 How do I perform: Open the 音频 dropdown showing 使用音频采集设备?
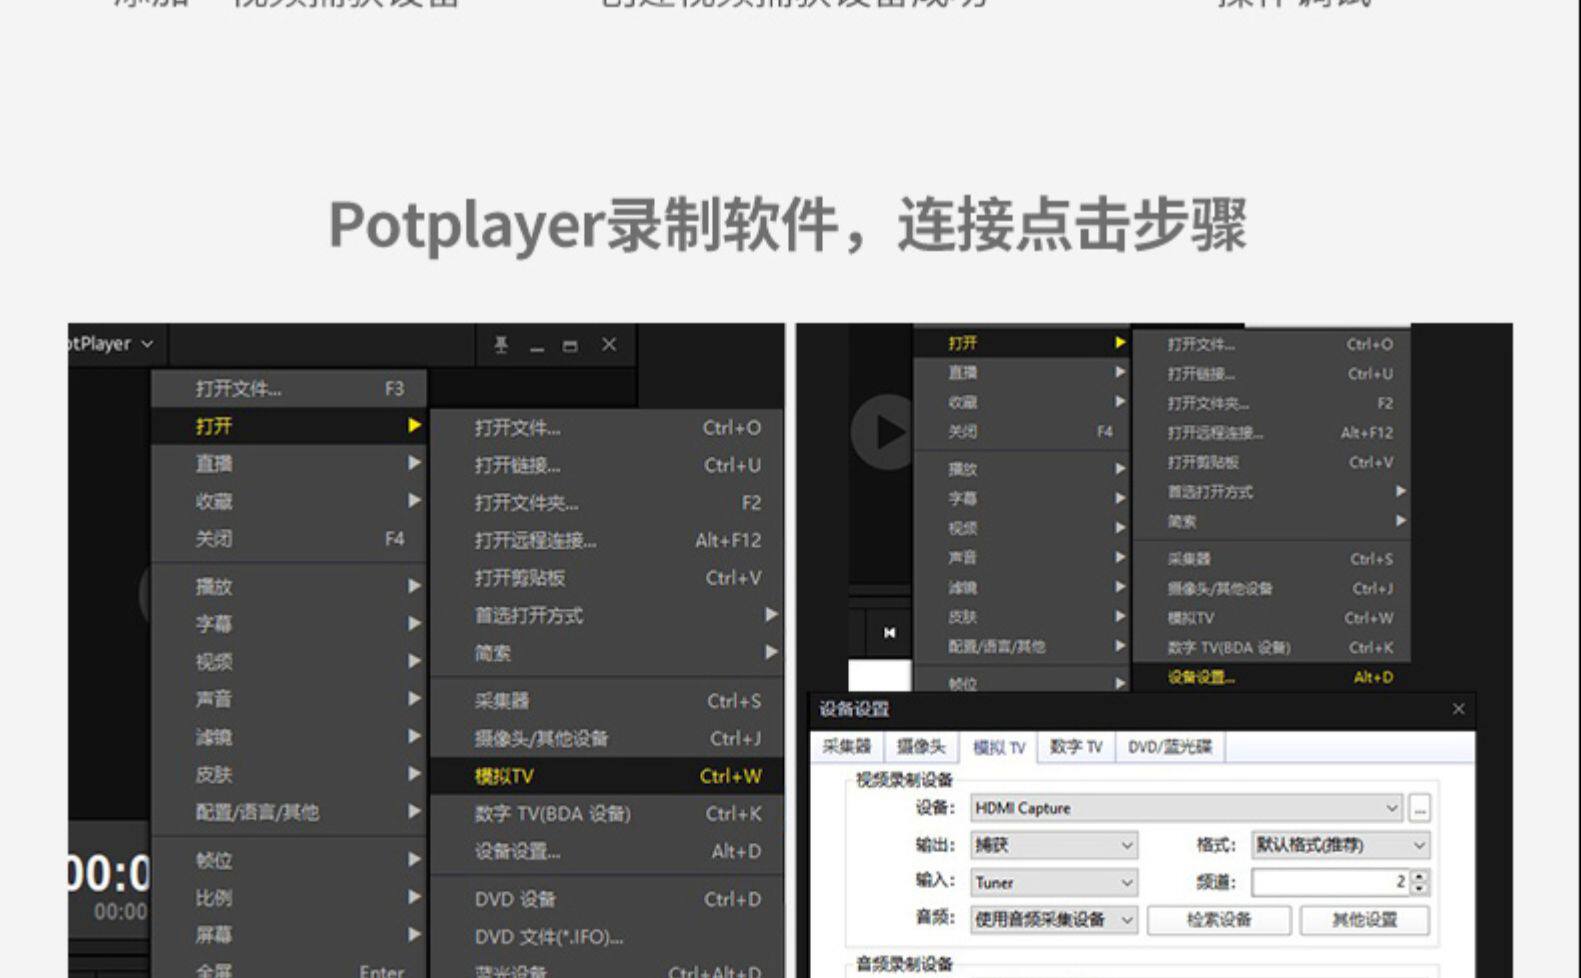(1054, 919)
